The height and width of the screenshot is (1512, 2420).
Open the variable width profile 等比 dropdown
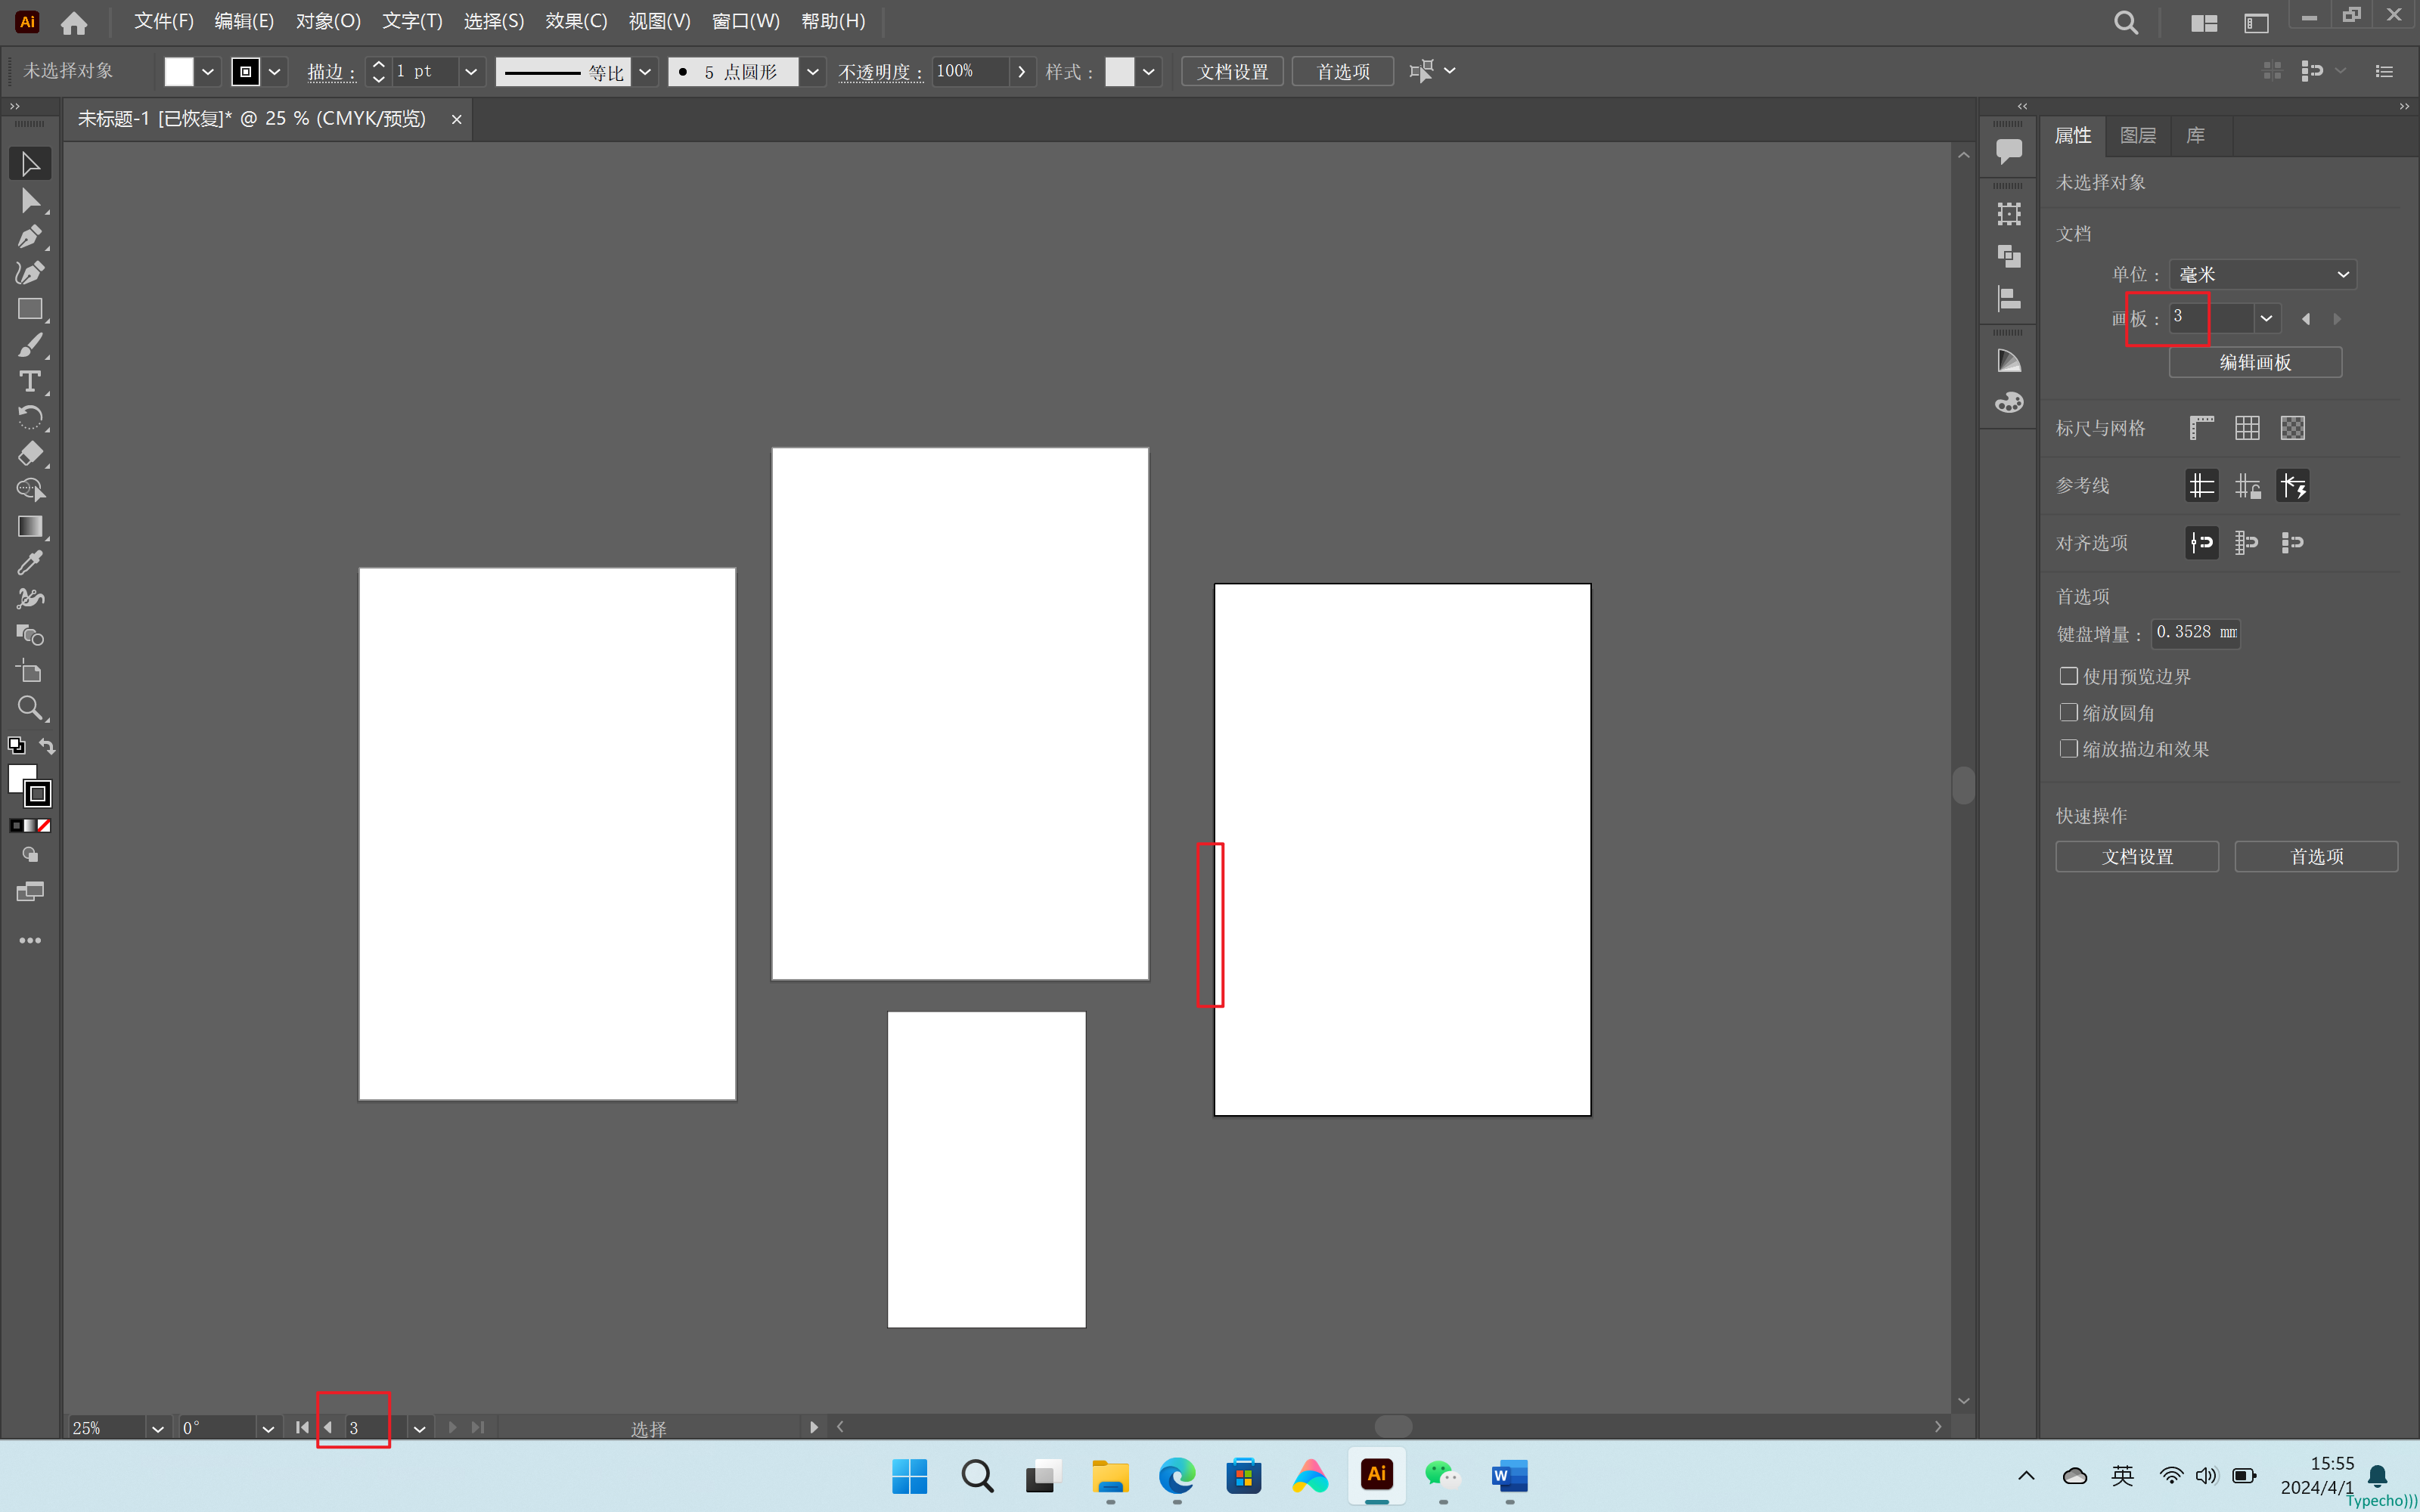[645, 71]
